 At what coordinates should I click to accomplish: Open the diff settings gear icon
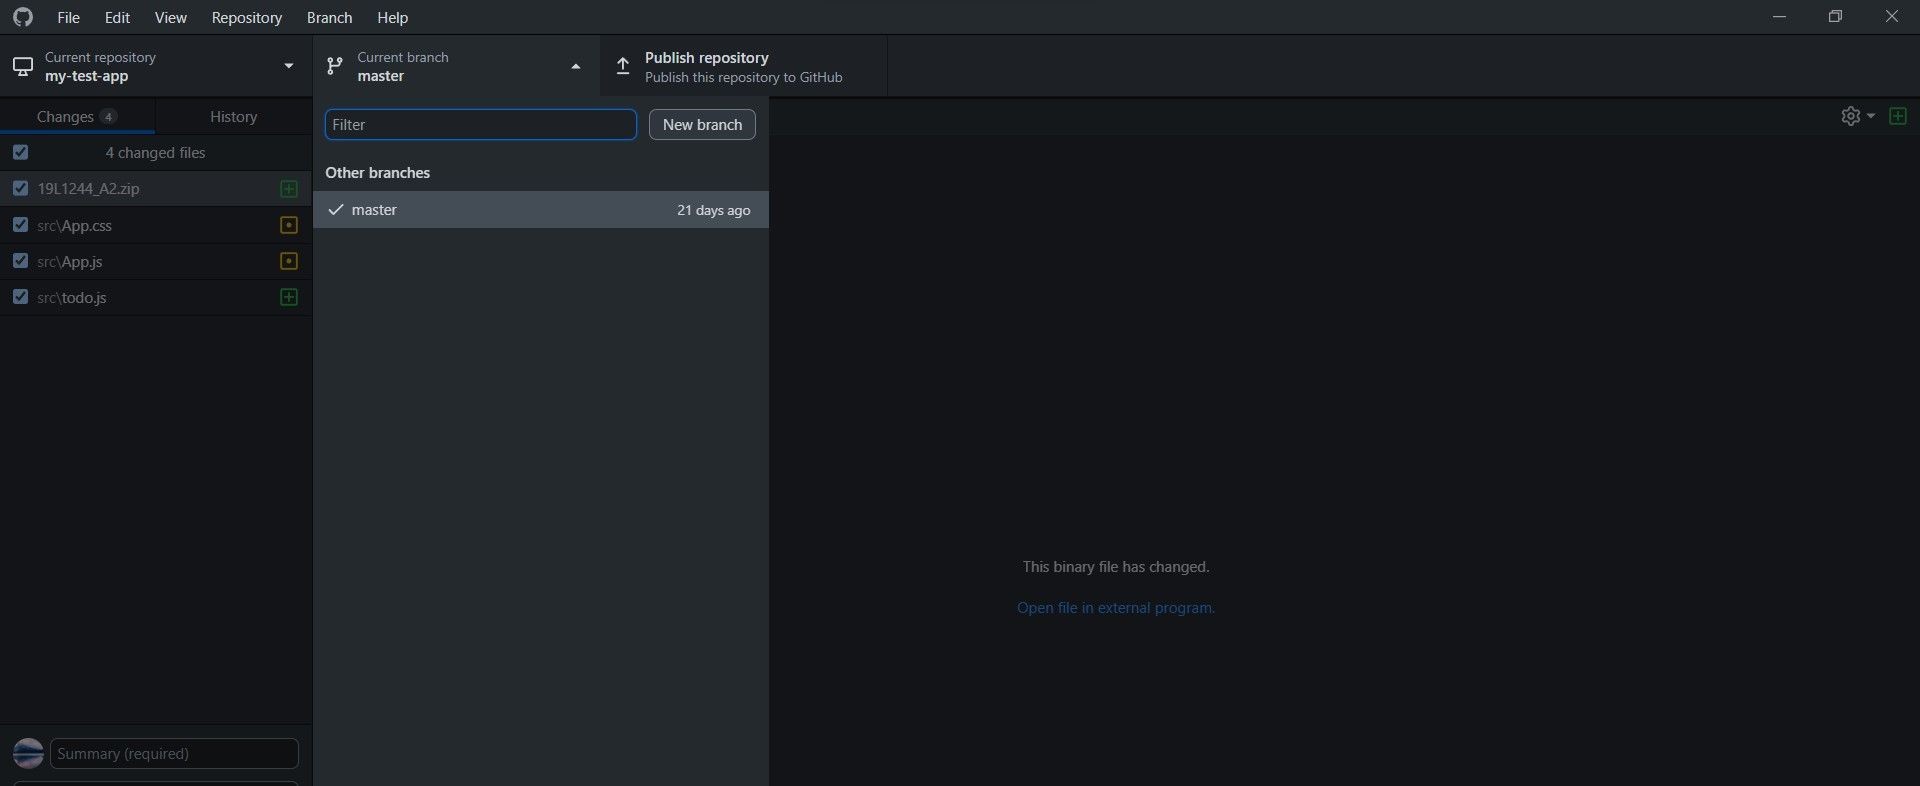[1850, 116]
